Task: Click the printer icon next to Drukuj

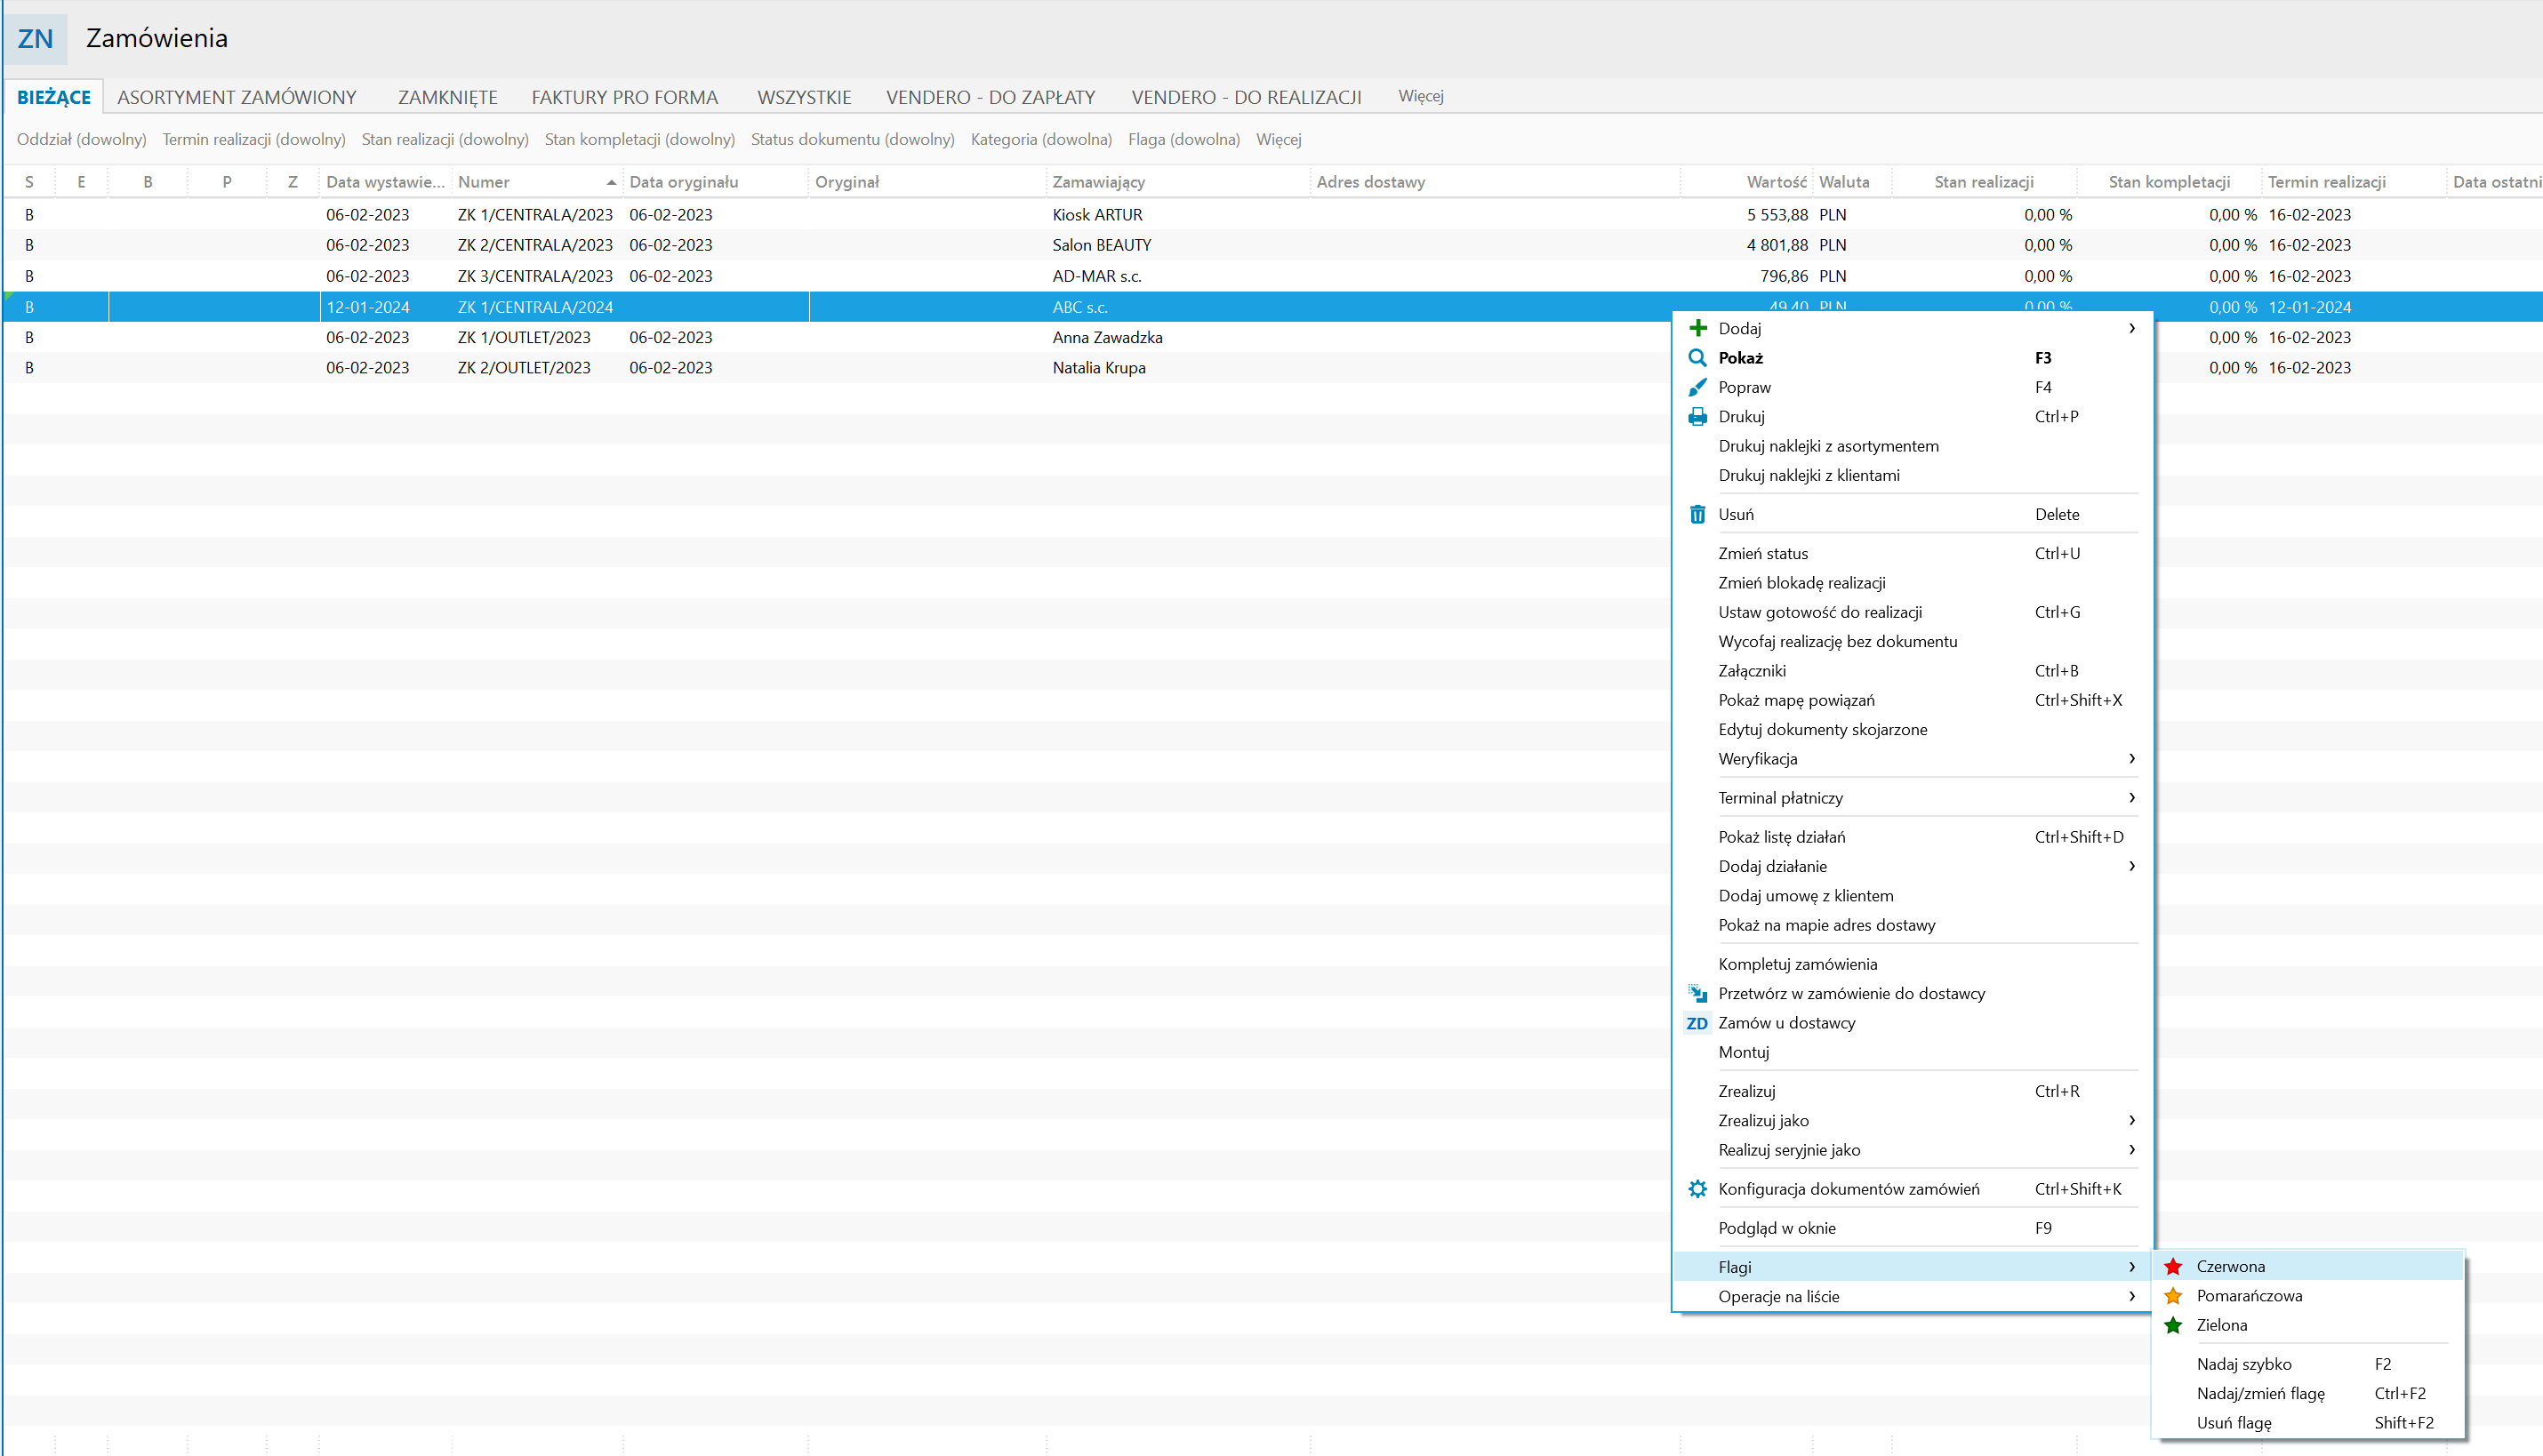Action: [x=1697, y=416]
